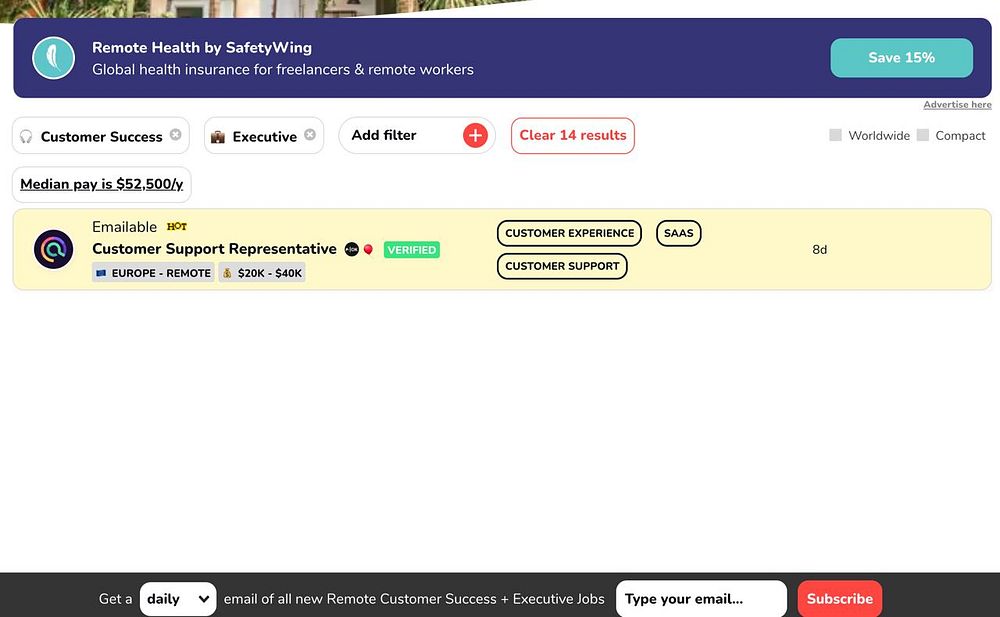Open the Remote Health by SafetyWing title
This screenshot has width=1000, height=617.
[x=202, y=47]
